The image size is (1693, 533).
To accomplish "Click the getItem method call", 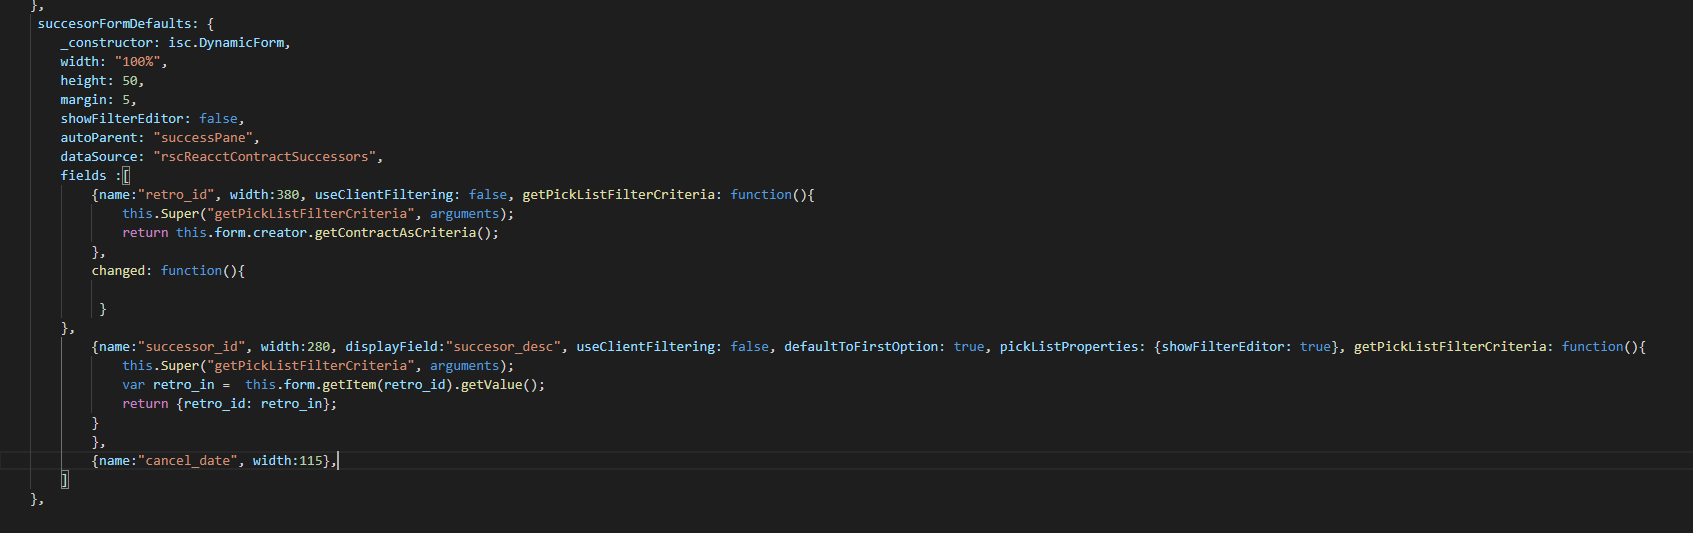I will (345, 384).
